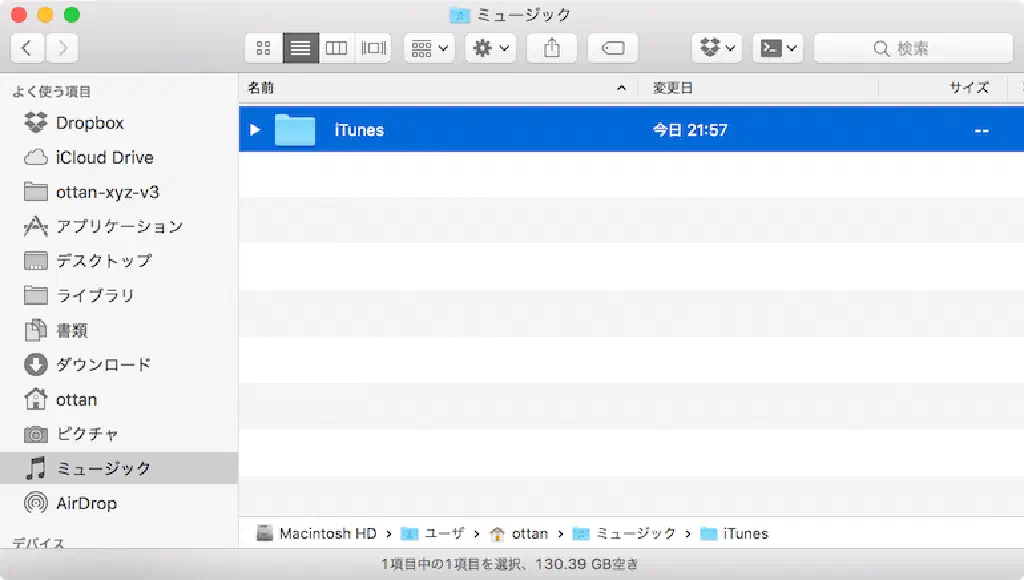Open AirDrop from the sidebar
Image resolution: width=1024 pixels, height=580 pixels.
(x=86, y=503)
